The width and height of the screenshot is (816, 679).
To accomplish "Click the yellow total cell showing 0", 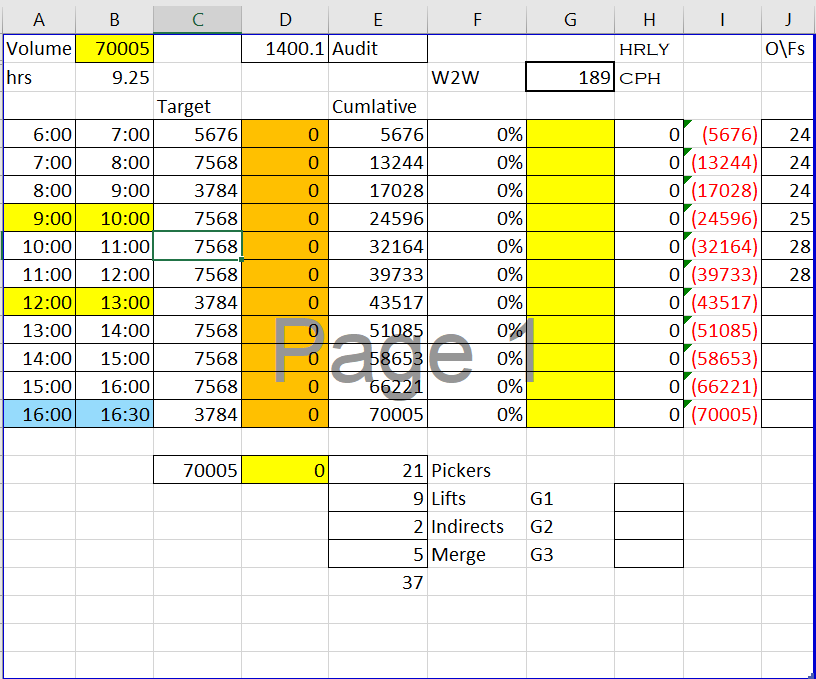I will (x=285, y=470).
